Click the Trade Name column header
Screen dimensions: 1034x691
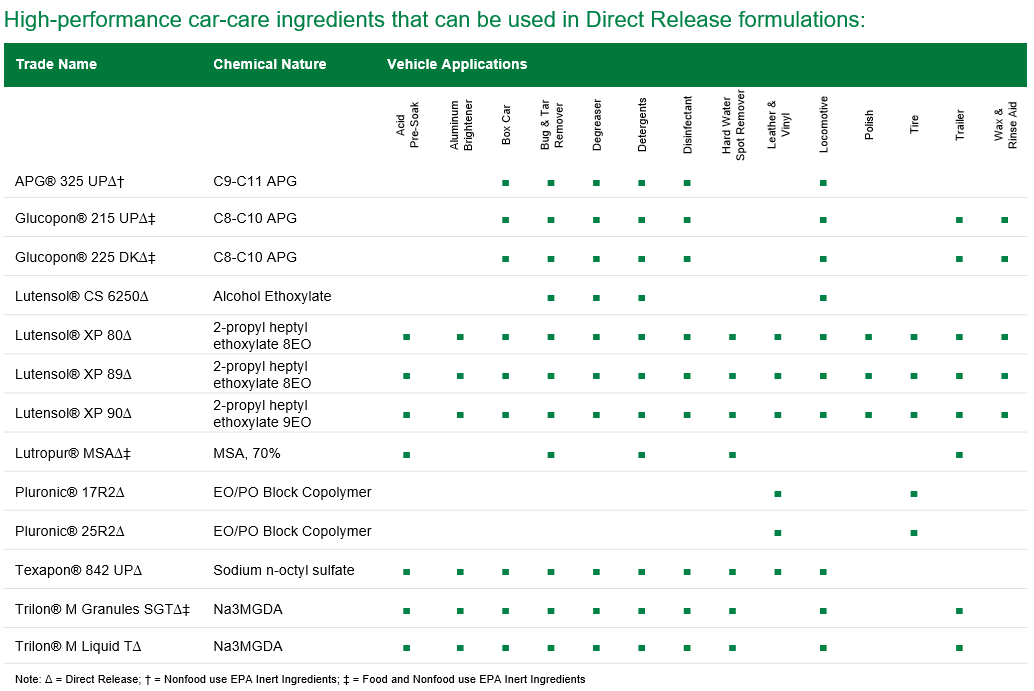point(56,64)
